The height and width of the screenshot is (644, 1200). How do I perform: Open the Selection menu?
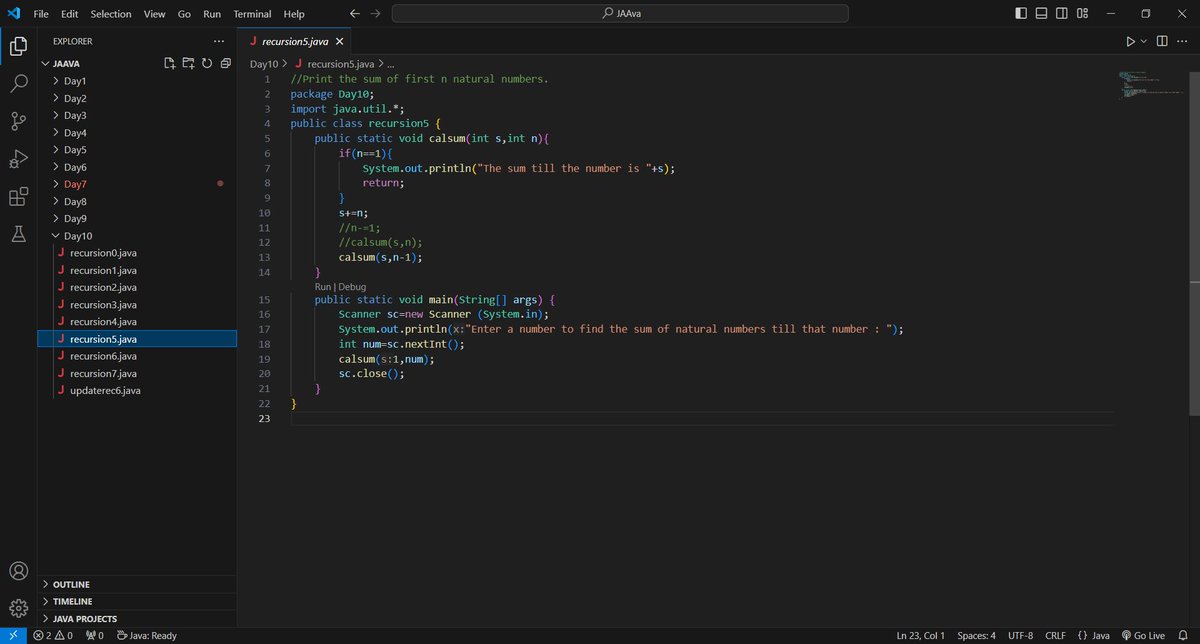tap(110, 14)
